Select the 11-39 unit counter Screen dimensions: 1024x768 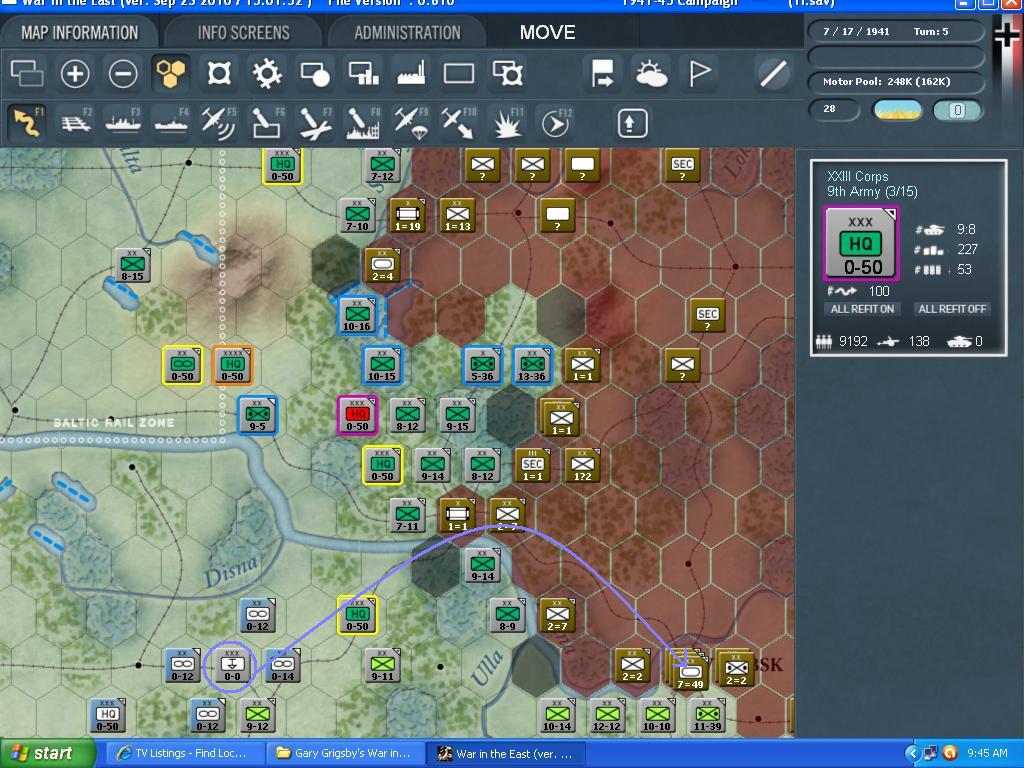pos(707,716)
